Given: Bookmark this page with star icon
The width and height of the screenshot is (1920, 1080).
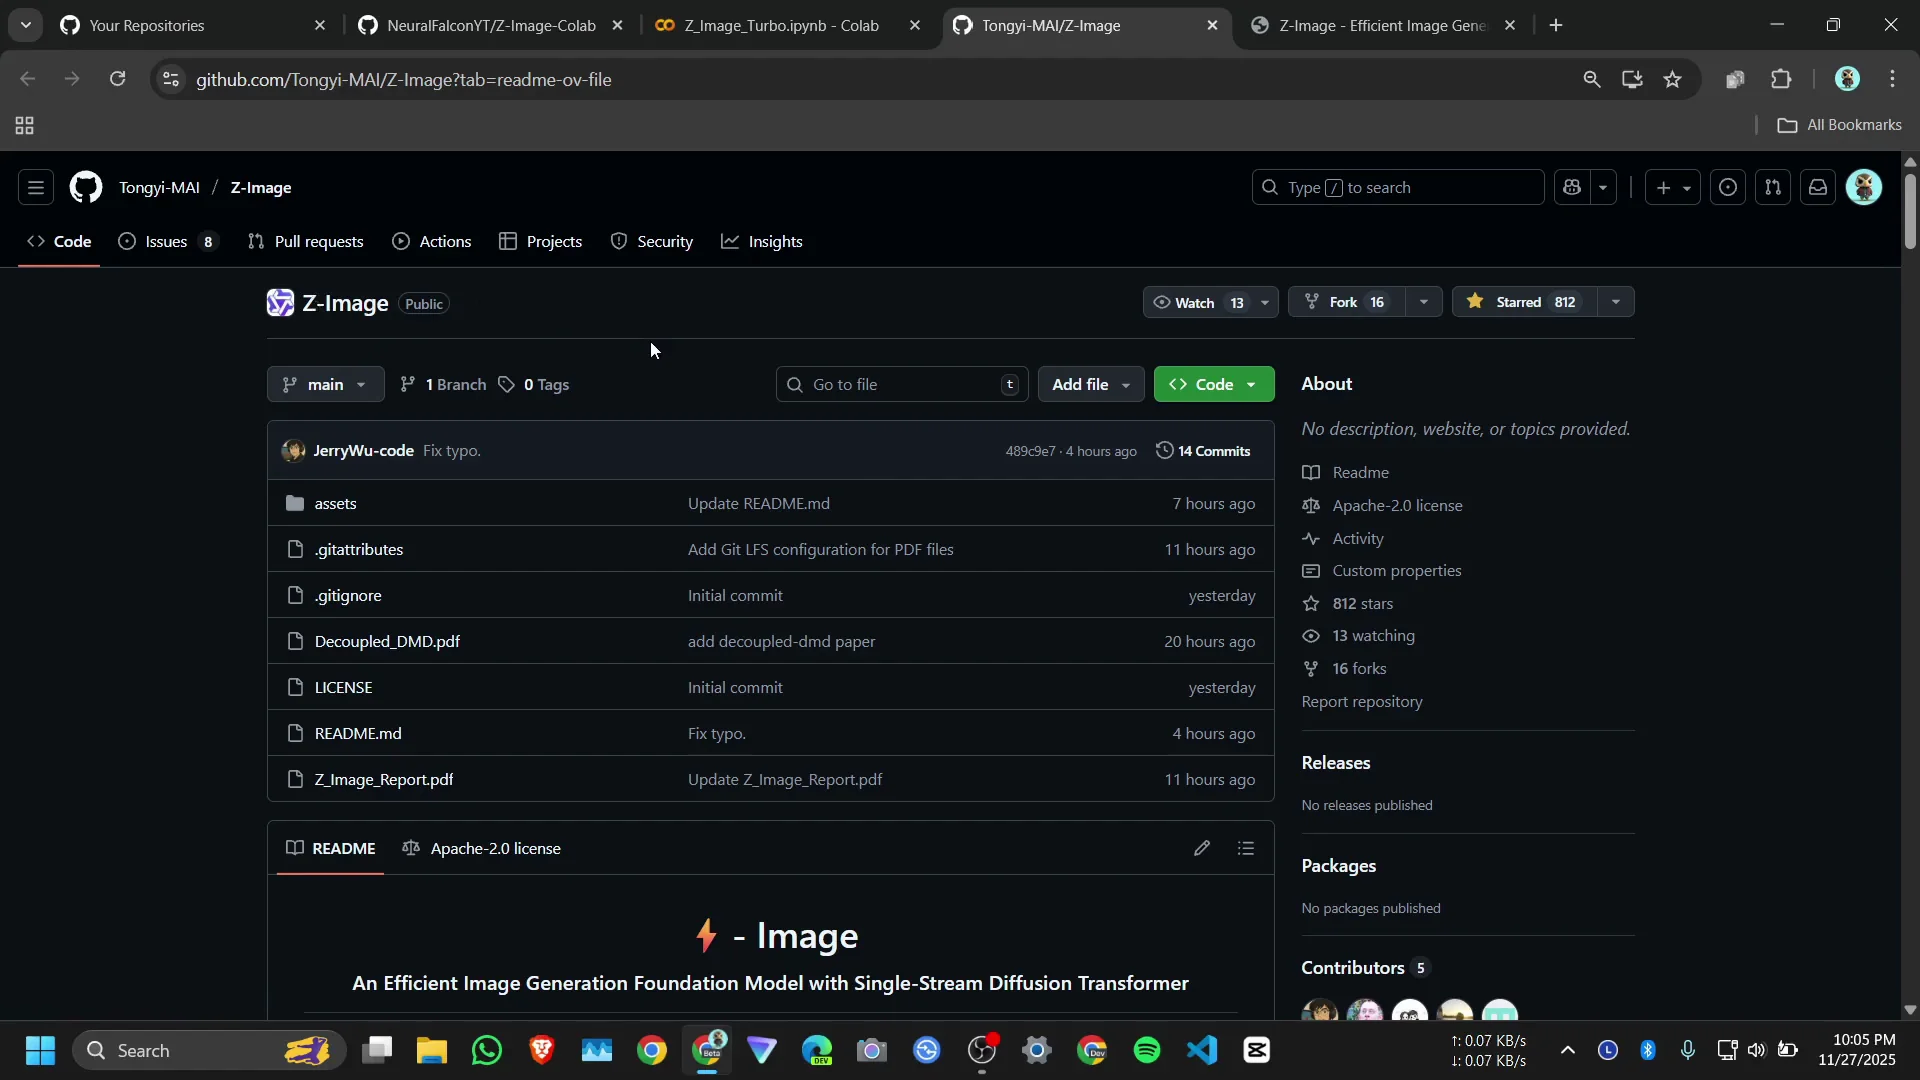Looking at the screenshot, I should click(1673, 80).
